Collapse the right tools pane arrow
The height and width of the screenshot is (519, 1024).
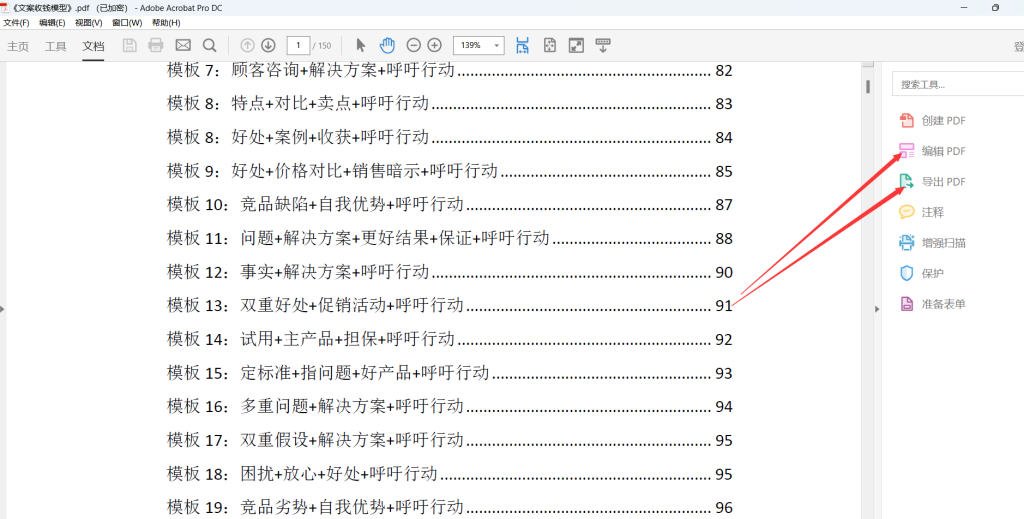tap(877, 309)
